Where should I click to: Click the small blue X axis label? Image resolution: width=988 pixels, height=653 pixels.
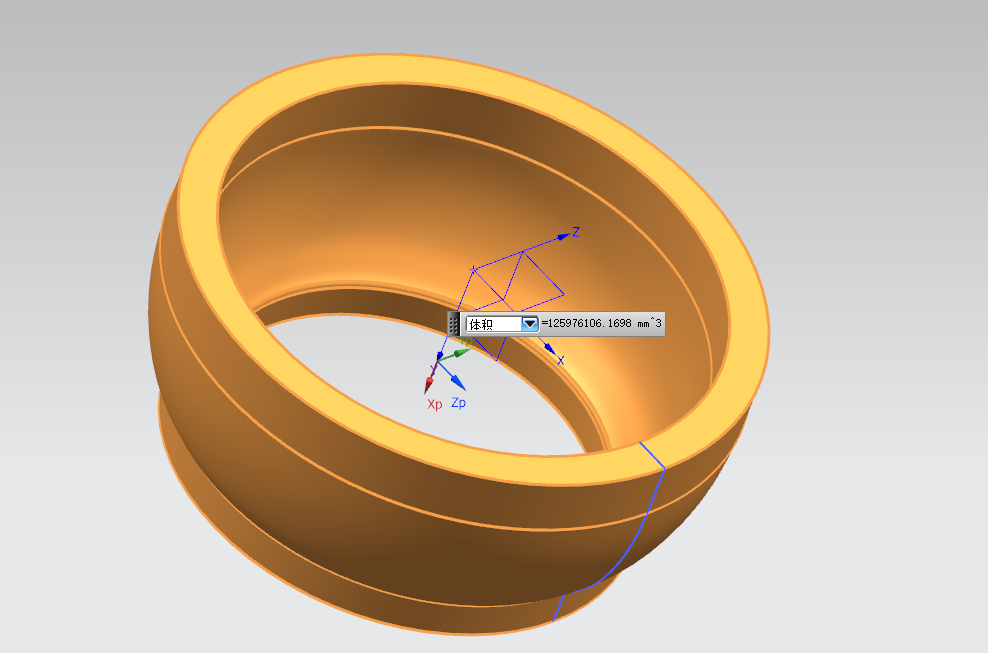tap(560, 360)
